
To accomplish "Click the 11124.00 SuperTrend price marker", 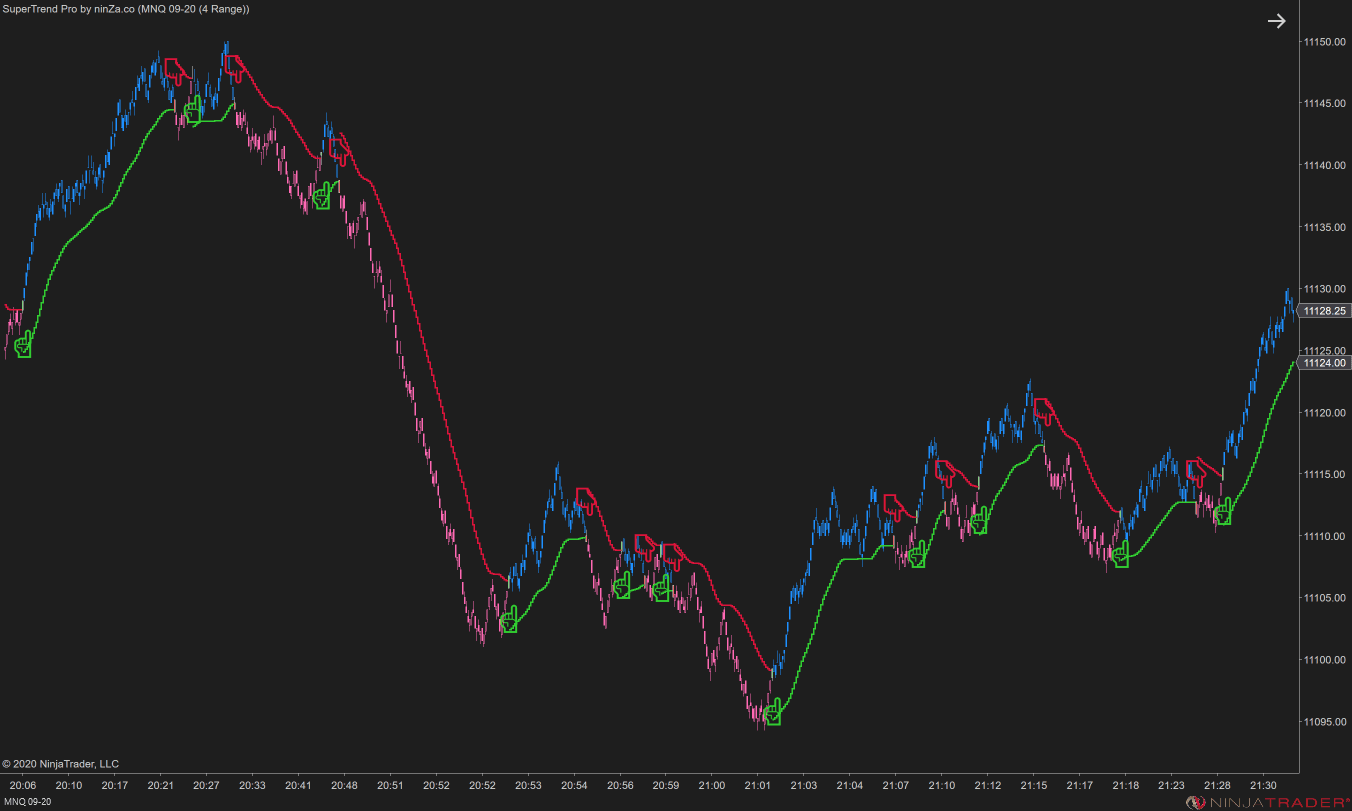I will pos(1324,363).
